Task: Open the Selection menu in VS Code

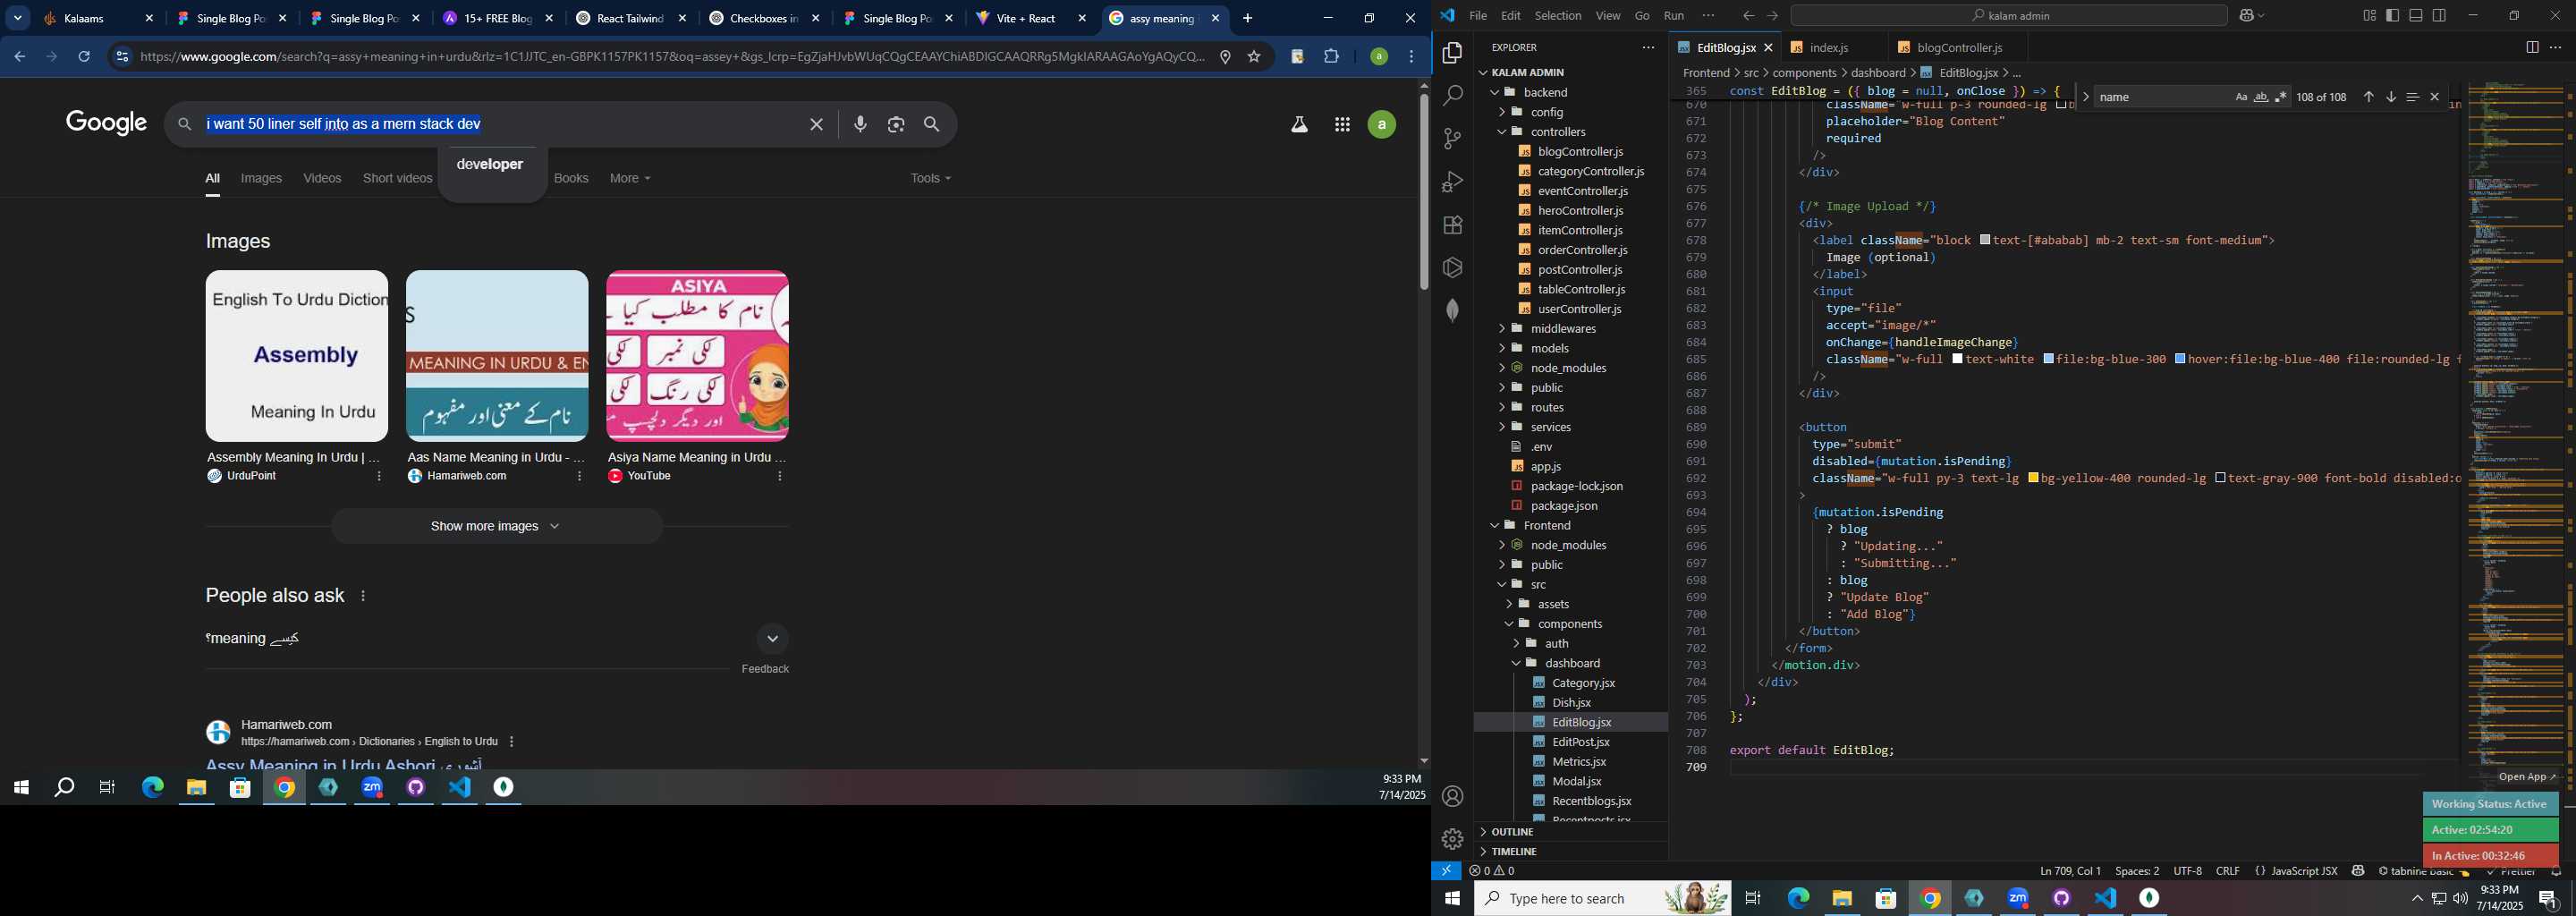Action: pos(1558,16)
